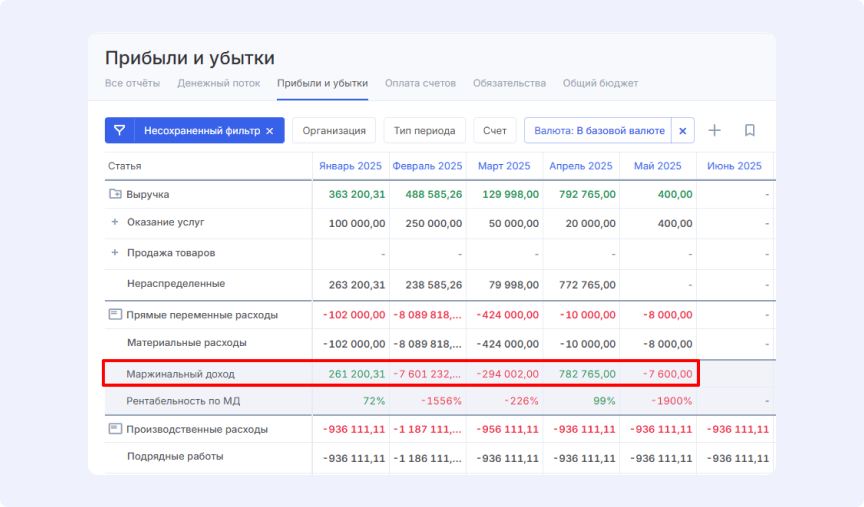Click the Май 2025 column header
This screenshot has height=507, width=864.
coord(657,166)
